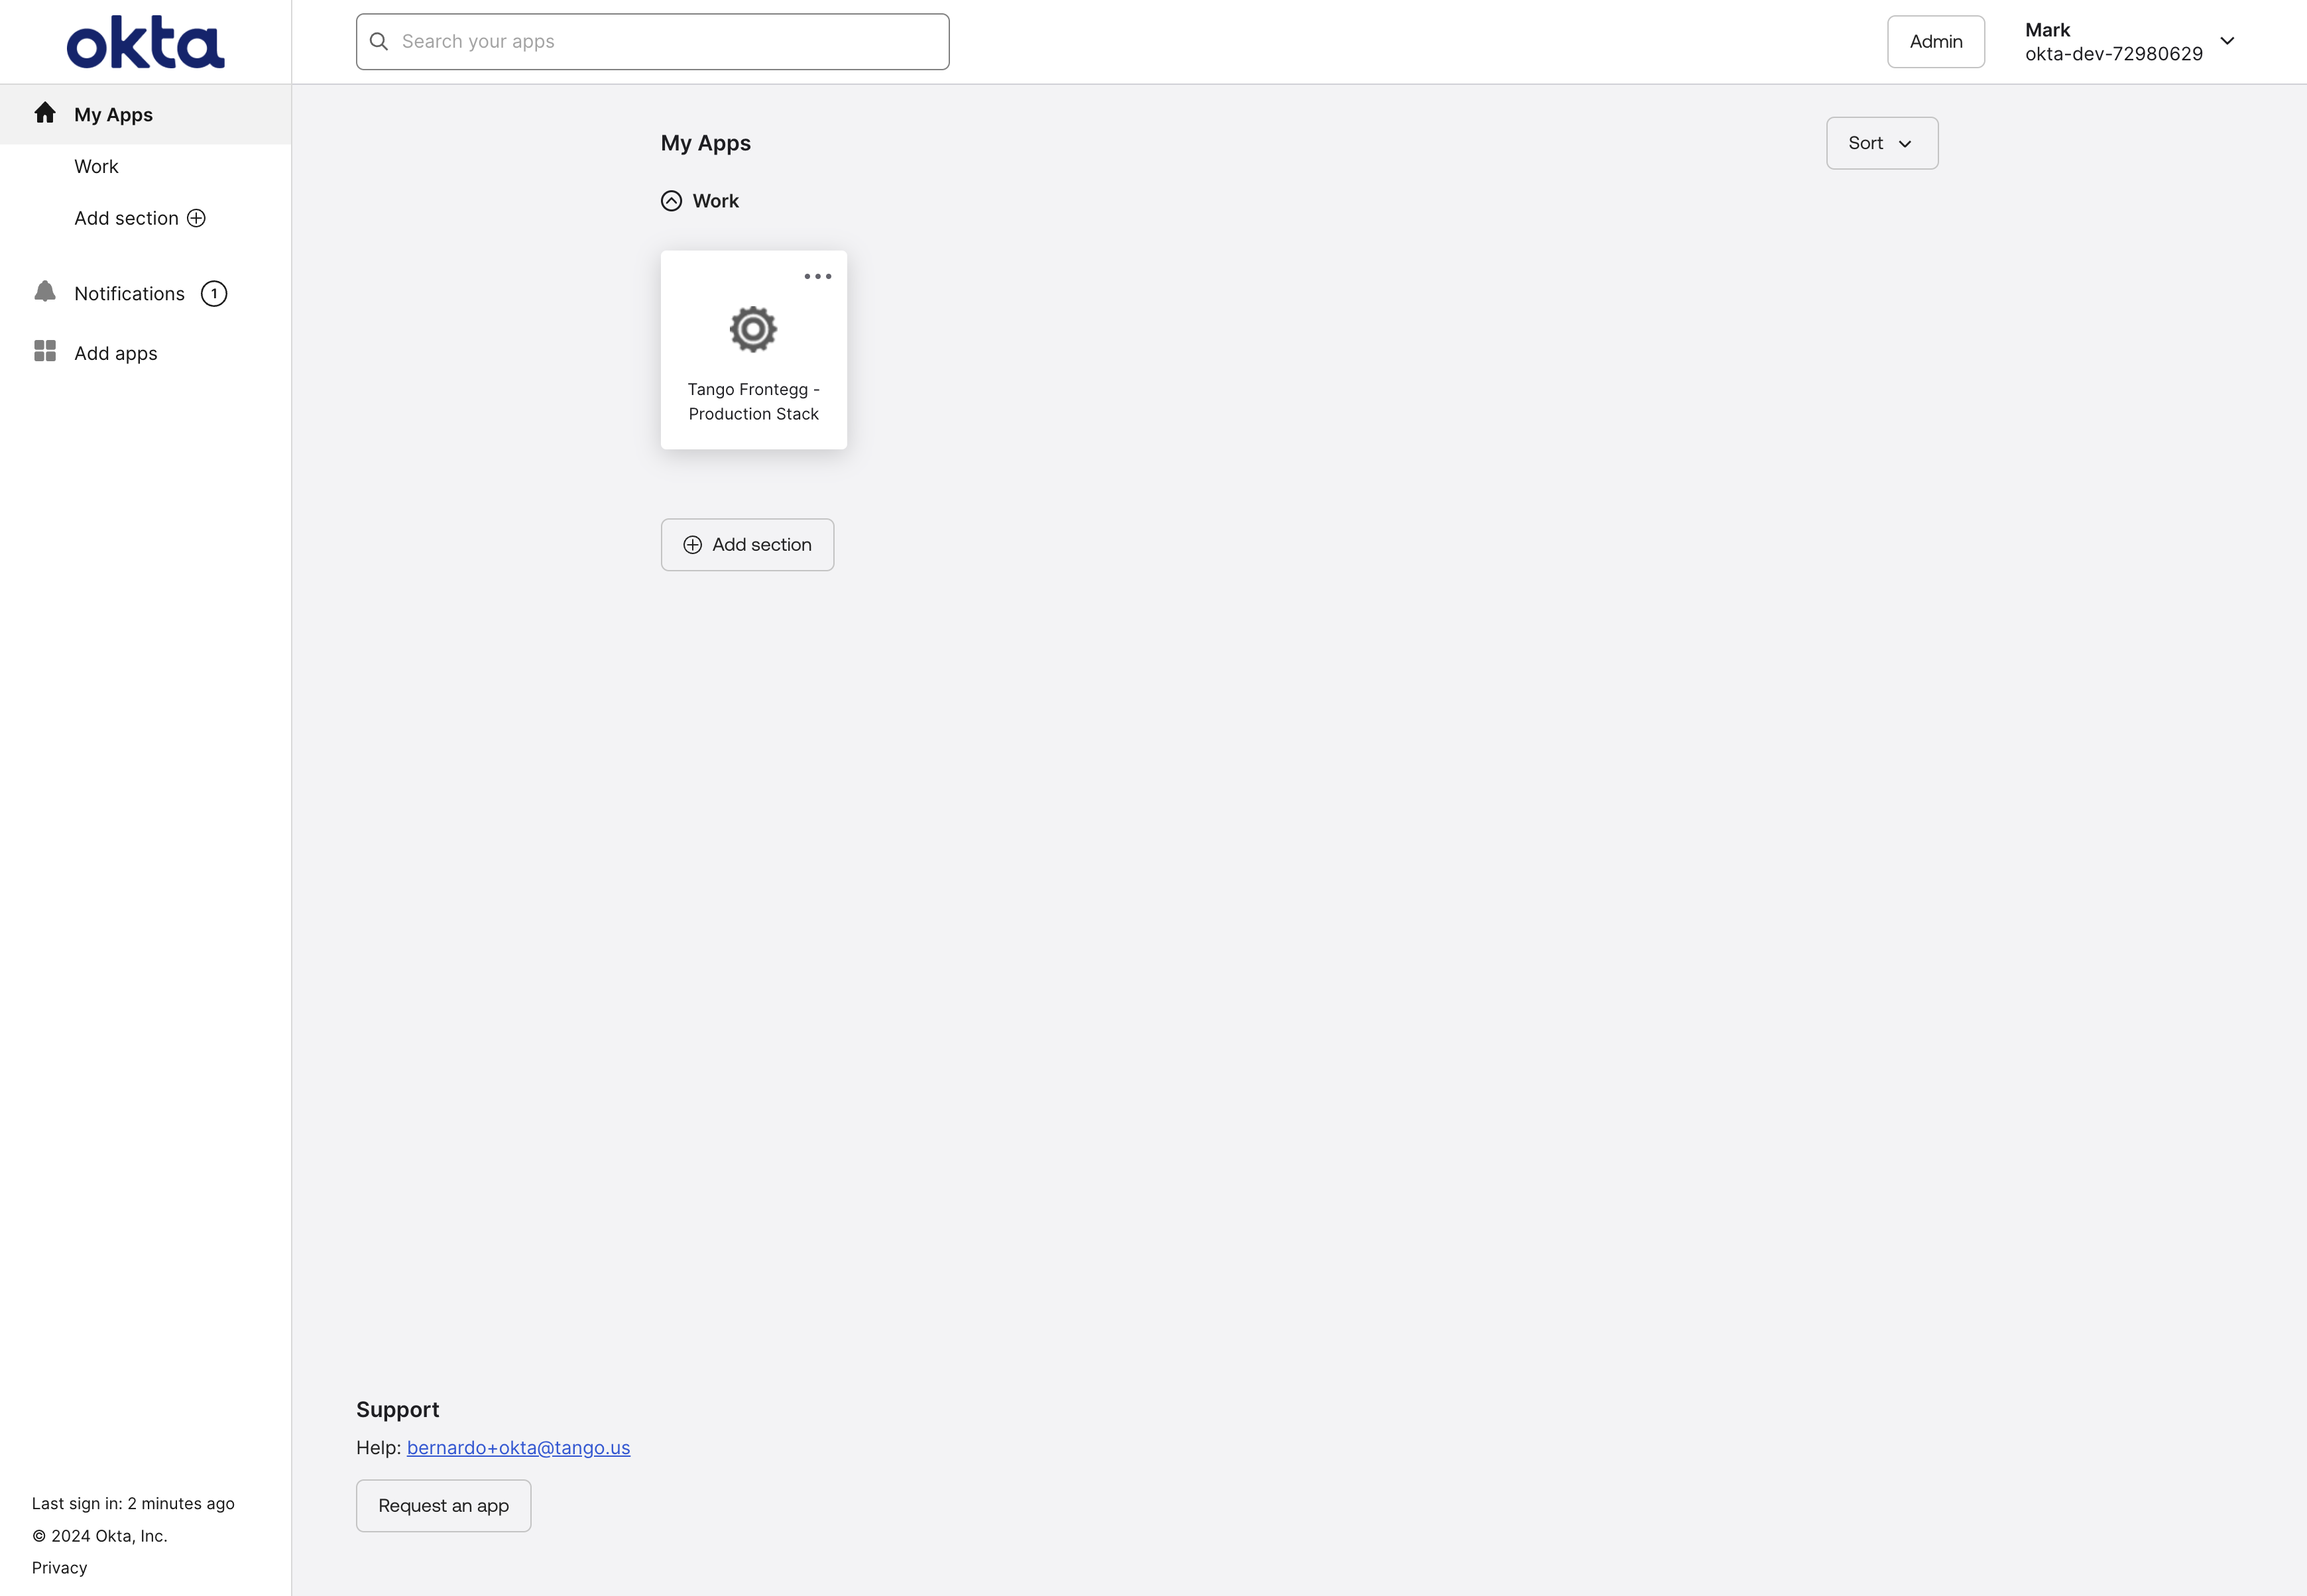Click Request an app button
The image size is (2307, 1596).
(444, 1506)
